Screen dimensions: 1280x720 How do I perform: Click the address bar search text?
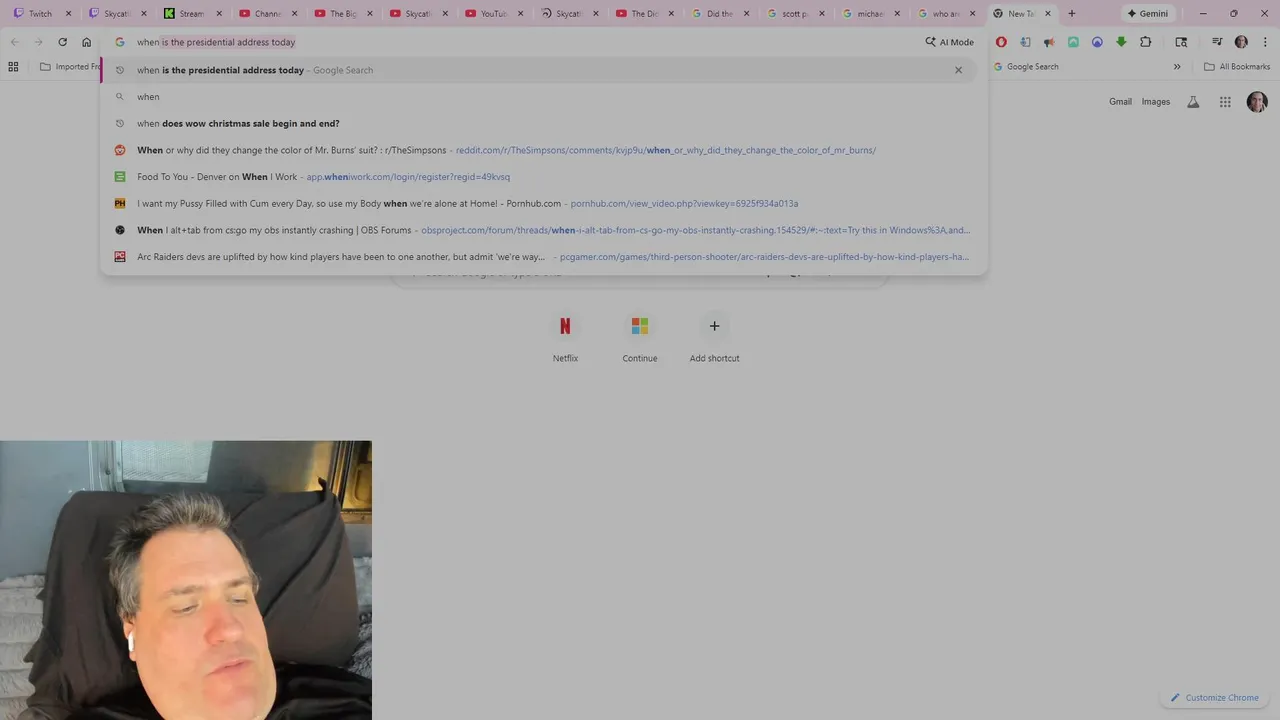tap(216, 42)
